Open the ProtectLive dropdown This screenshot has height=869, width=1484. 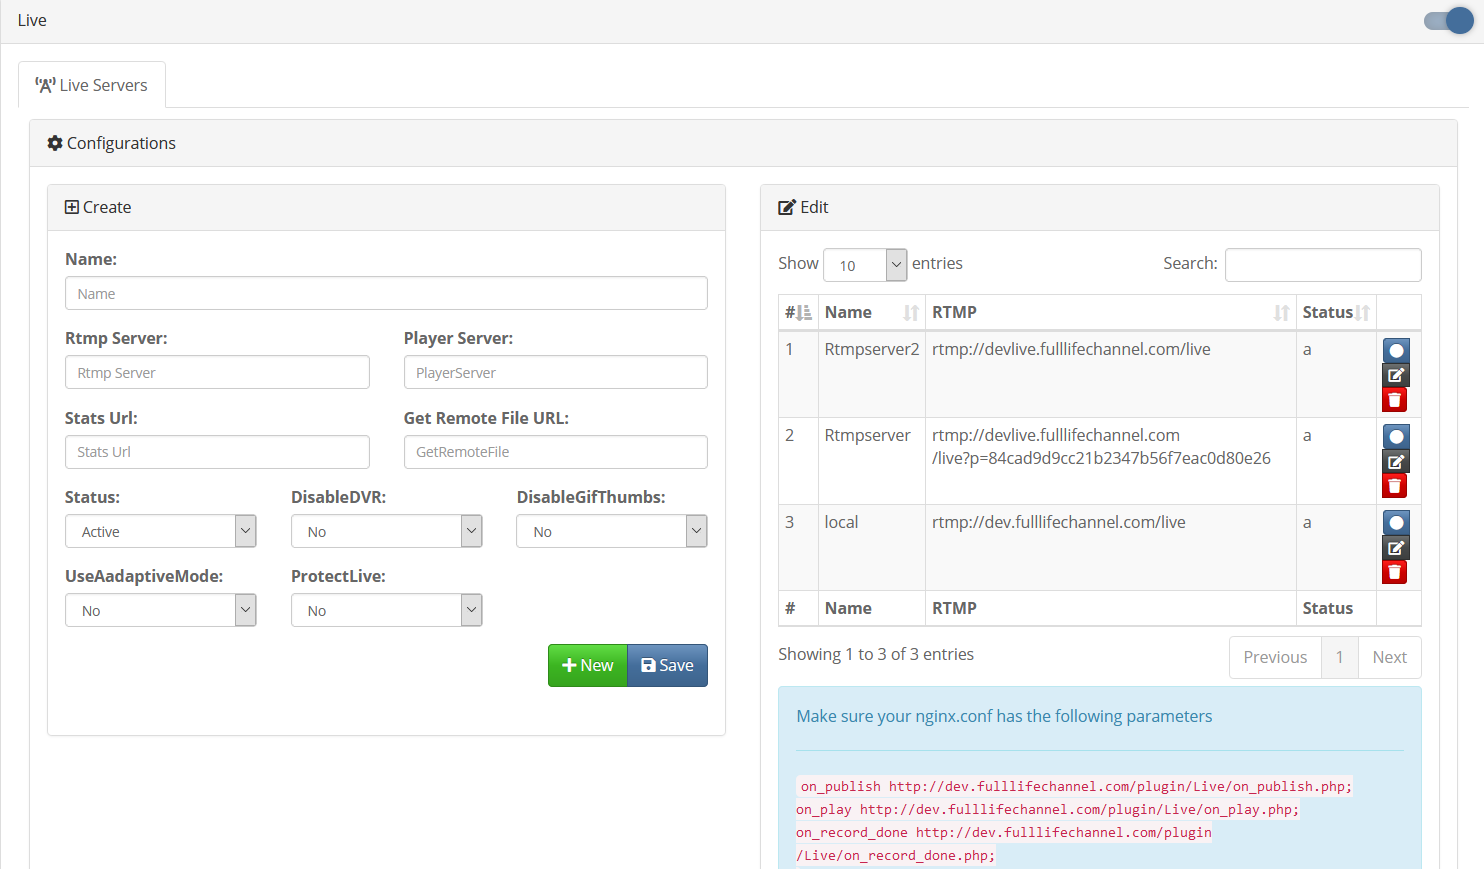point(387,610)
